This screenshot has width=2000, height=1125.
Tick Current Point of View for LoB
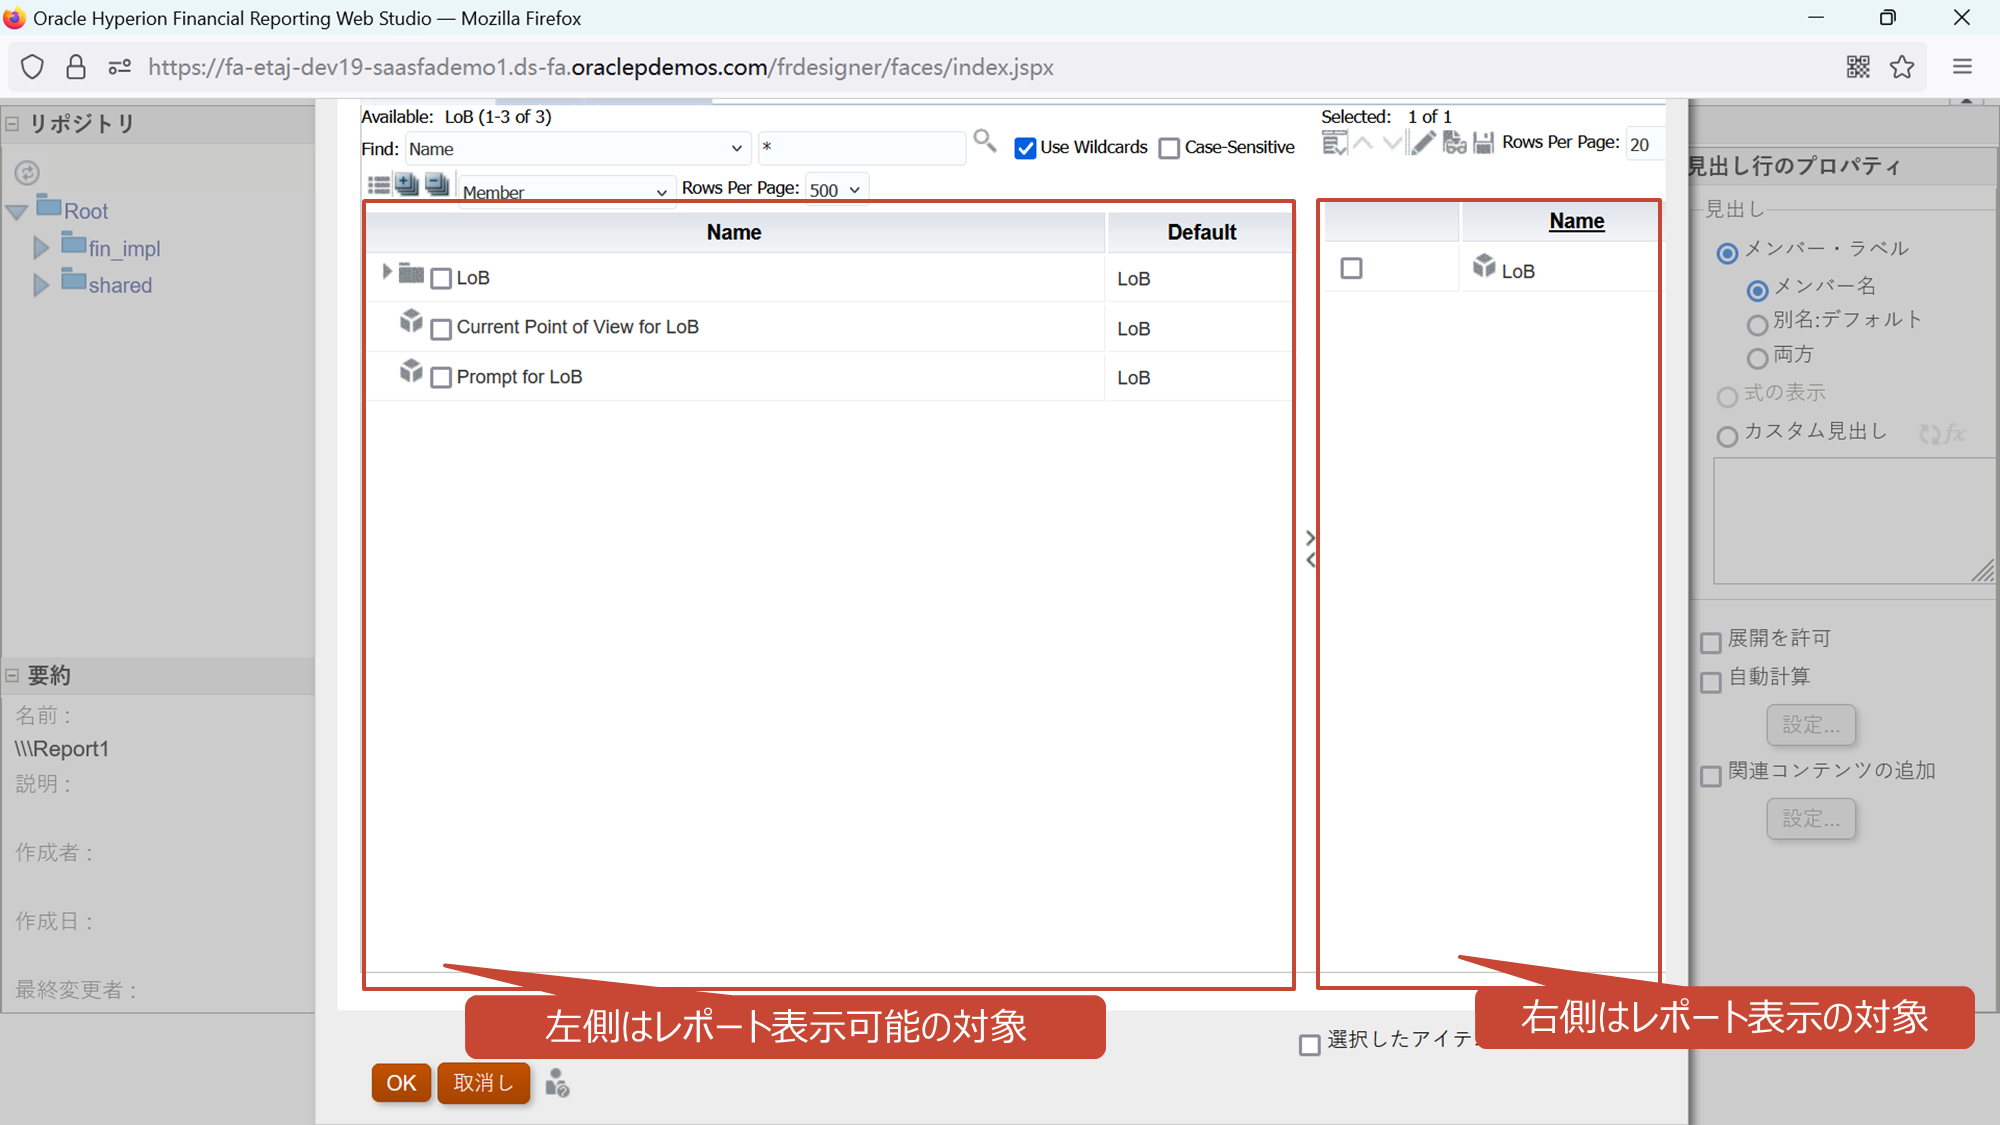click(x=441, y=329)
